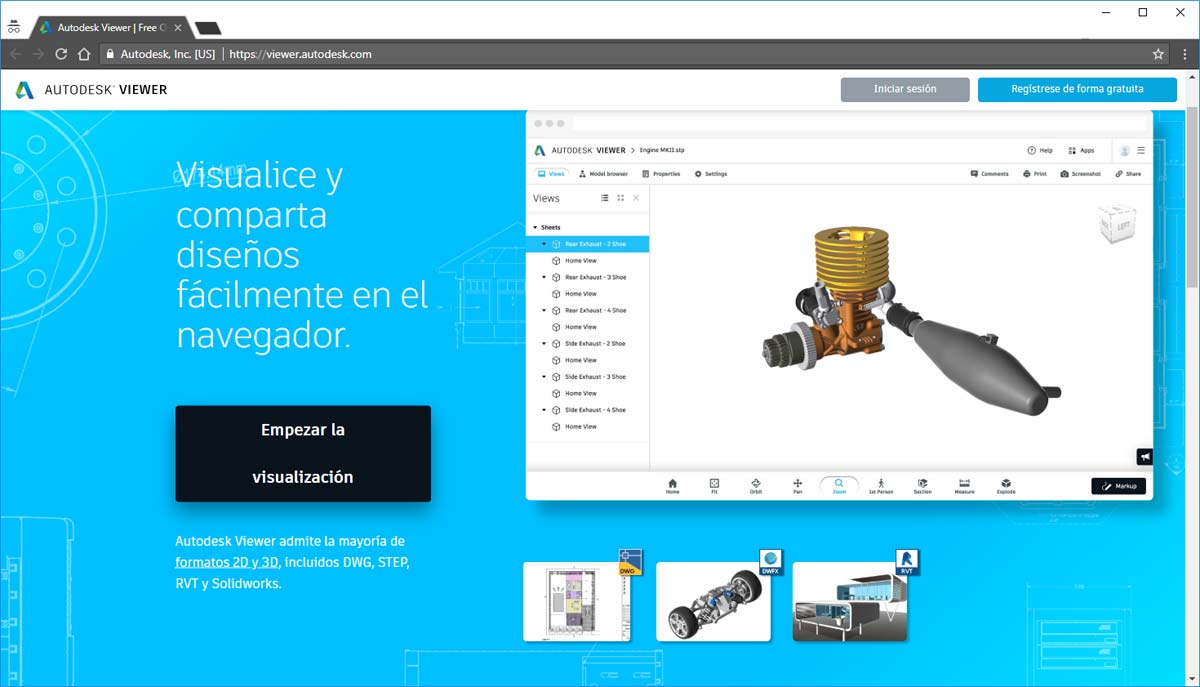The height and width of the screenshot is (687, 1200).
Task: Open the Properties tab
Action: (661, 174)
